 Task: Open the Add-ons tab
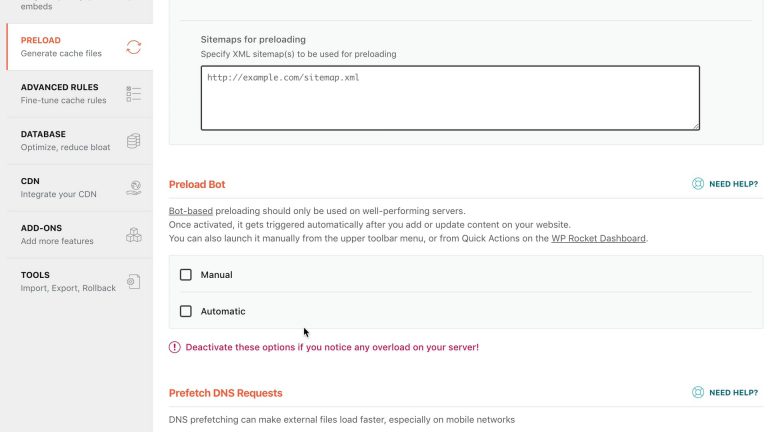pos(80,235)
